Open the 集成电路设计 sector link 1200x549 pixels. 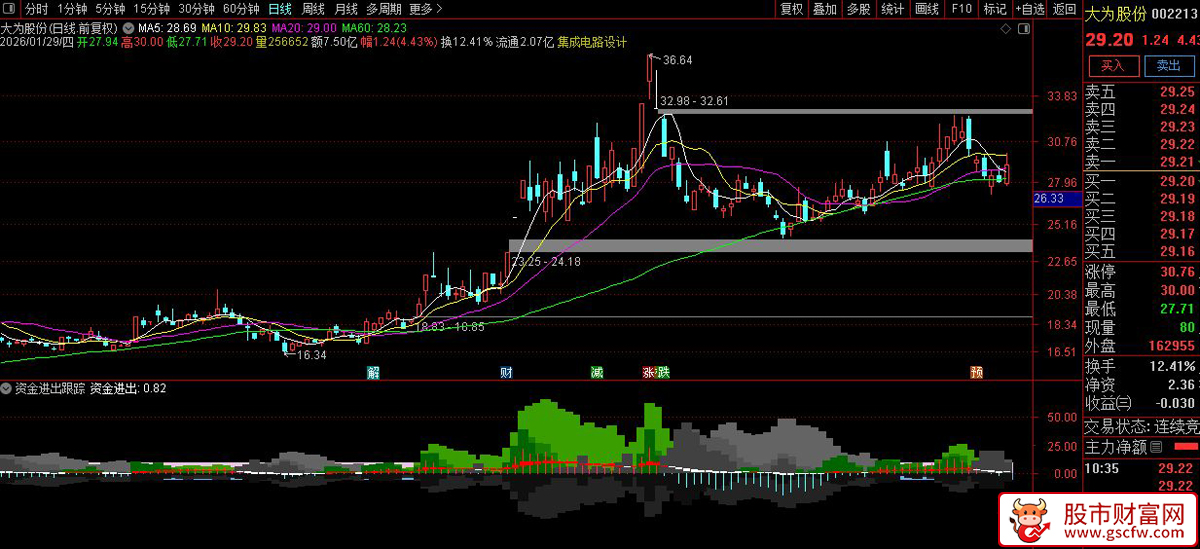[x=592, y=42]
